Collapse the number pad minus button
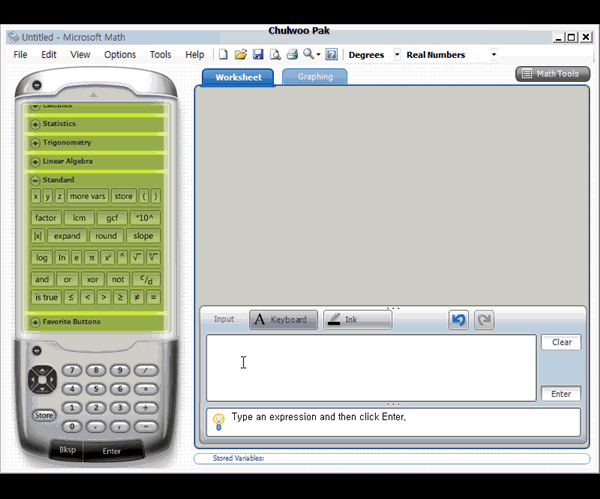 tap(37, 351)
